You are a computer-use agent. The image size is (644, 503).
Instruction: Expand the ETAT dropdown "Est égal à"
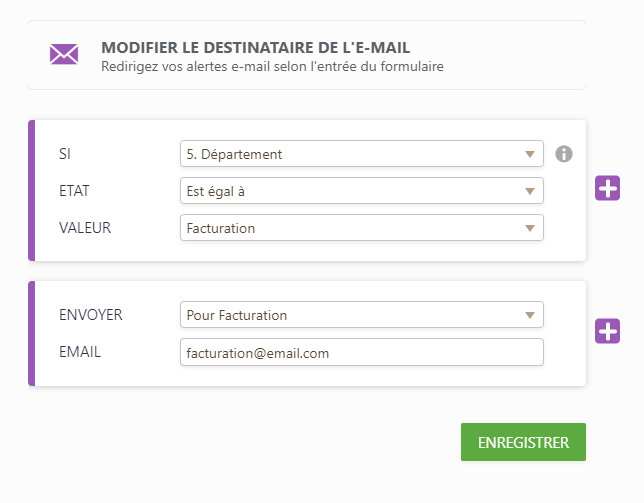[361, 191]
